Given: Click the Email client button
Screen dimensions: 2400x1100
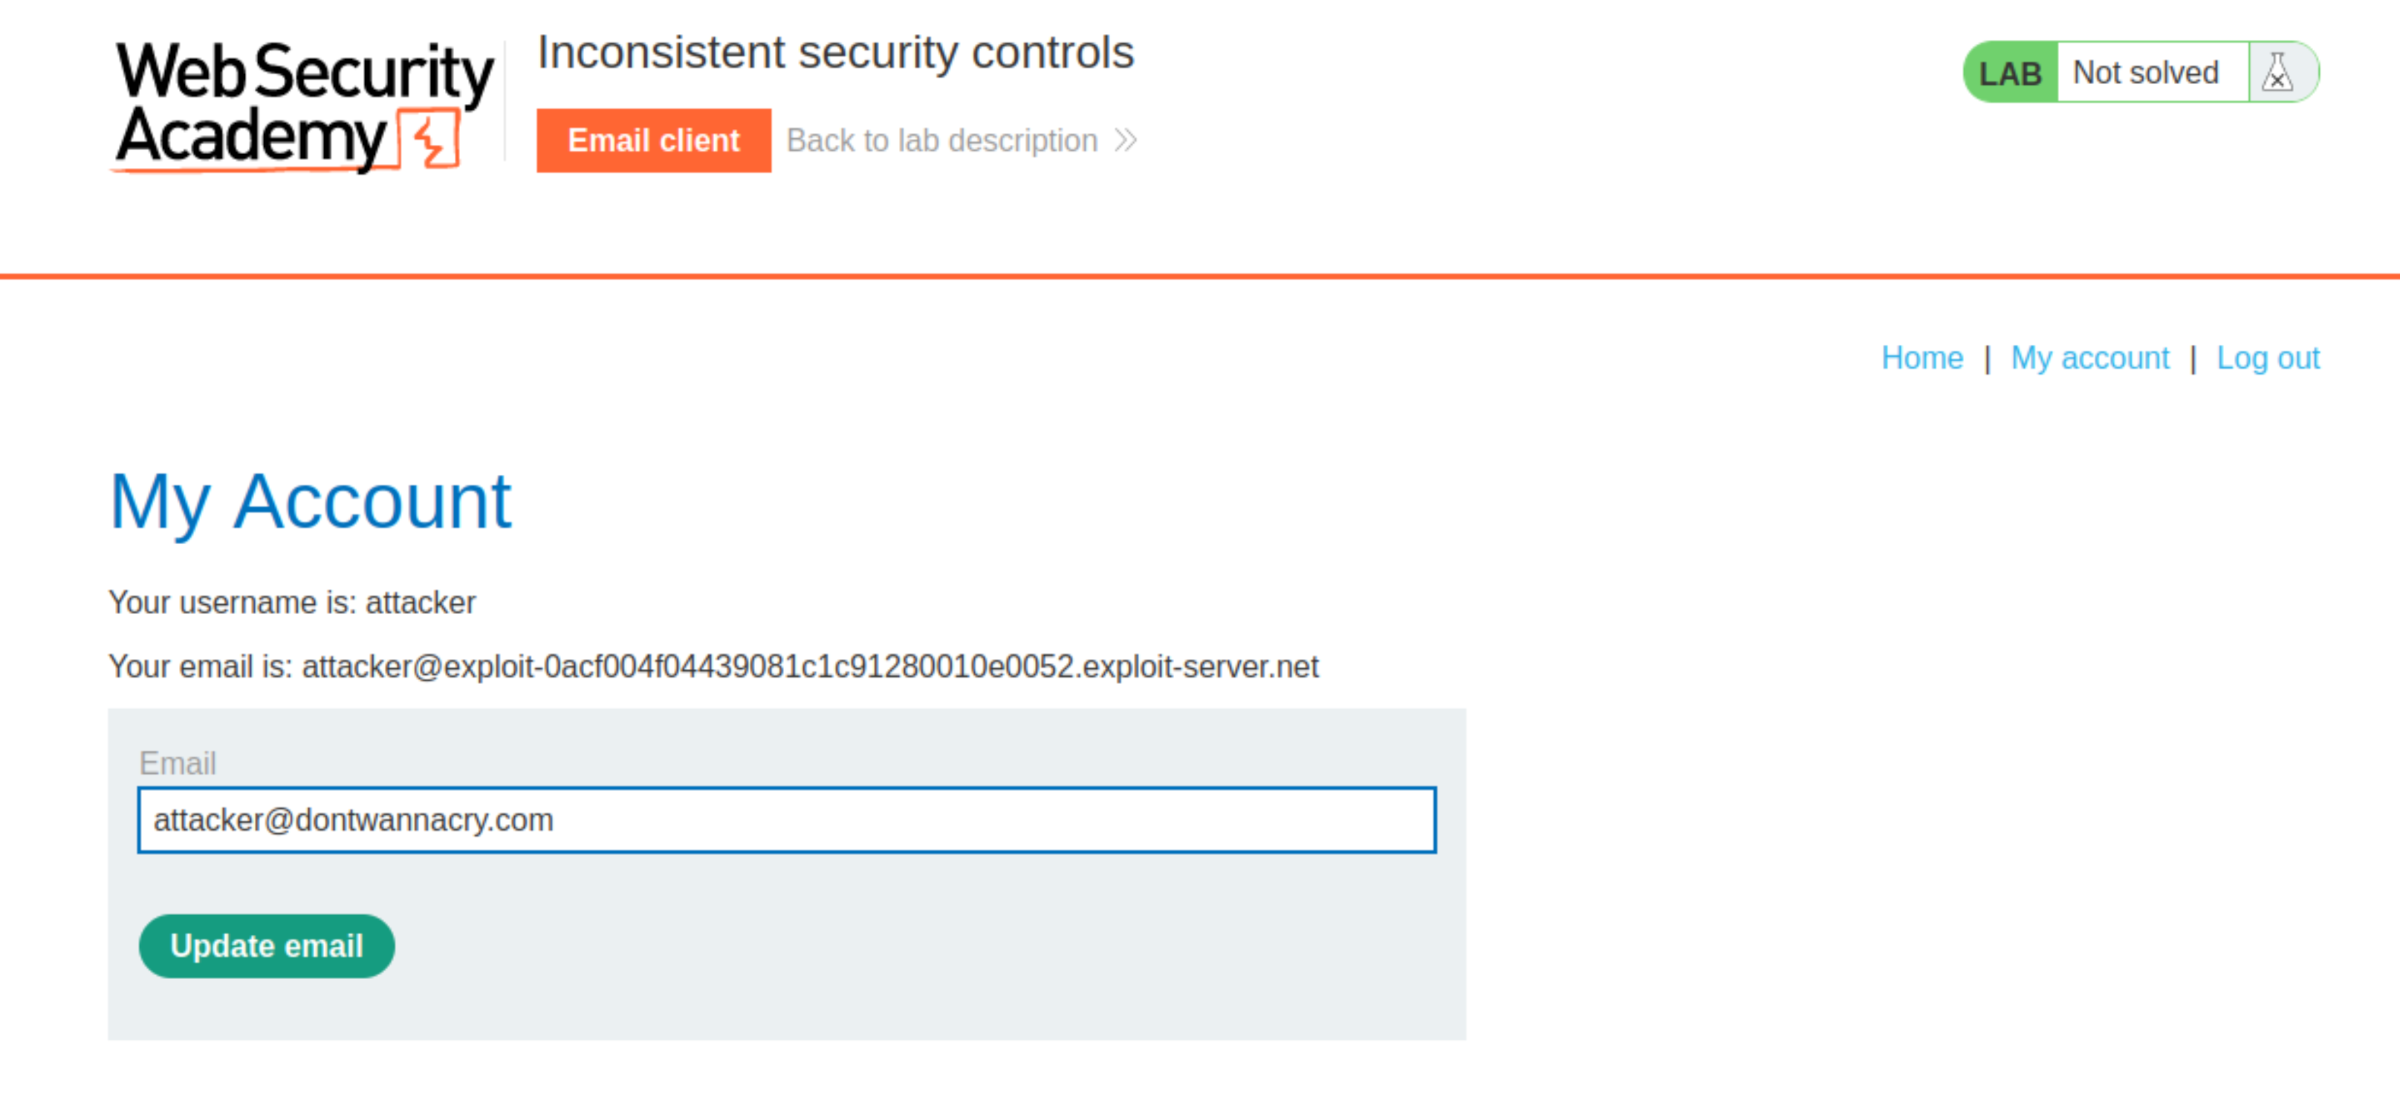Looking at the screenshot, I should click(654, 139).
